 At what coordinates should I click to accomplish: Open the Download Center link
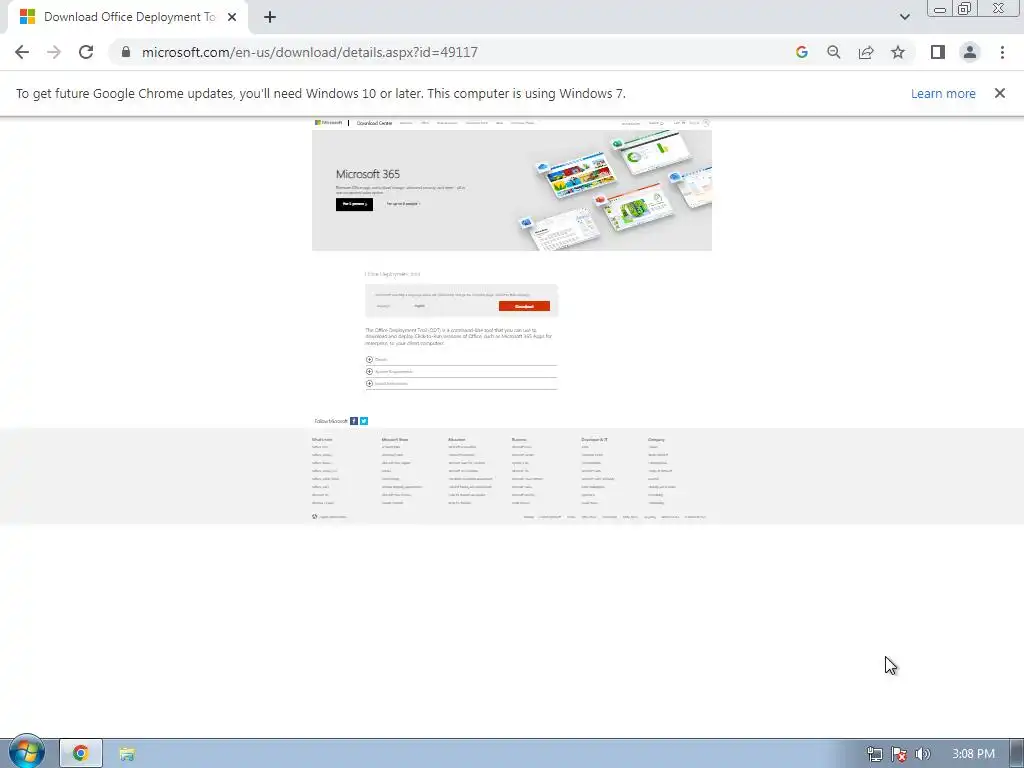[x=374, y=123]
